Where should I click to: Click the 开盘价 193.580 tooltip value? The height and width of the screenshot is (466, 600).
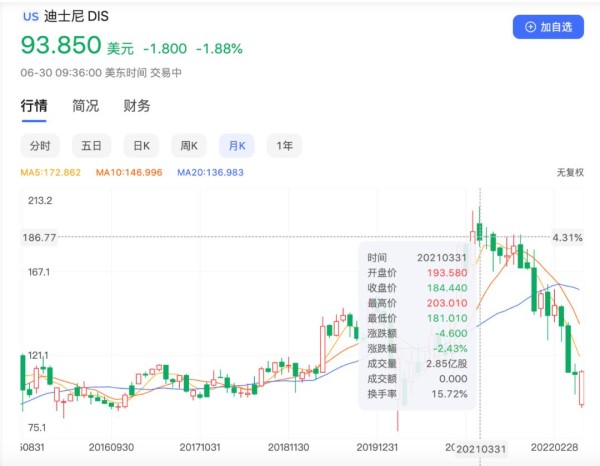(447, 273)
